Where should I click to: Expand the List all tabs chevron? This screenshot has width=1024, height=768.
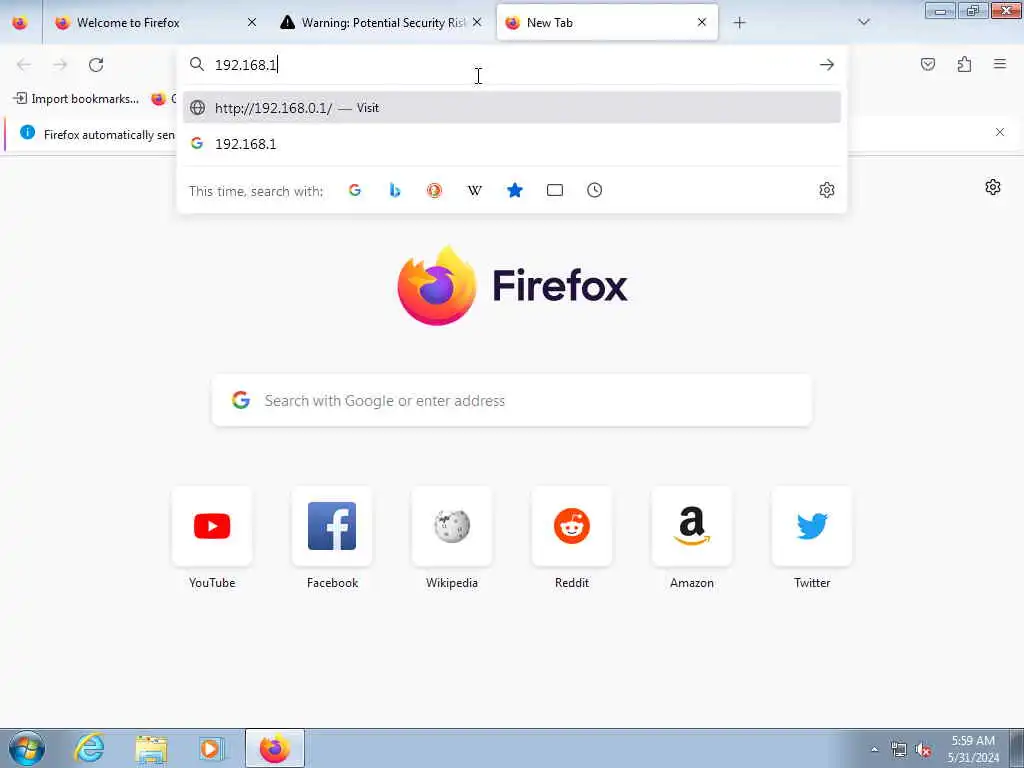(864, 22)
